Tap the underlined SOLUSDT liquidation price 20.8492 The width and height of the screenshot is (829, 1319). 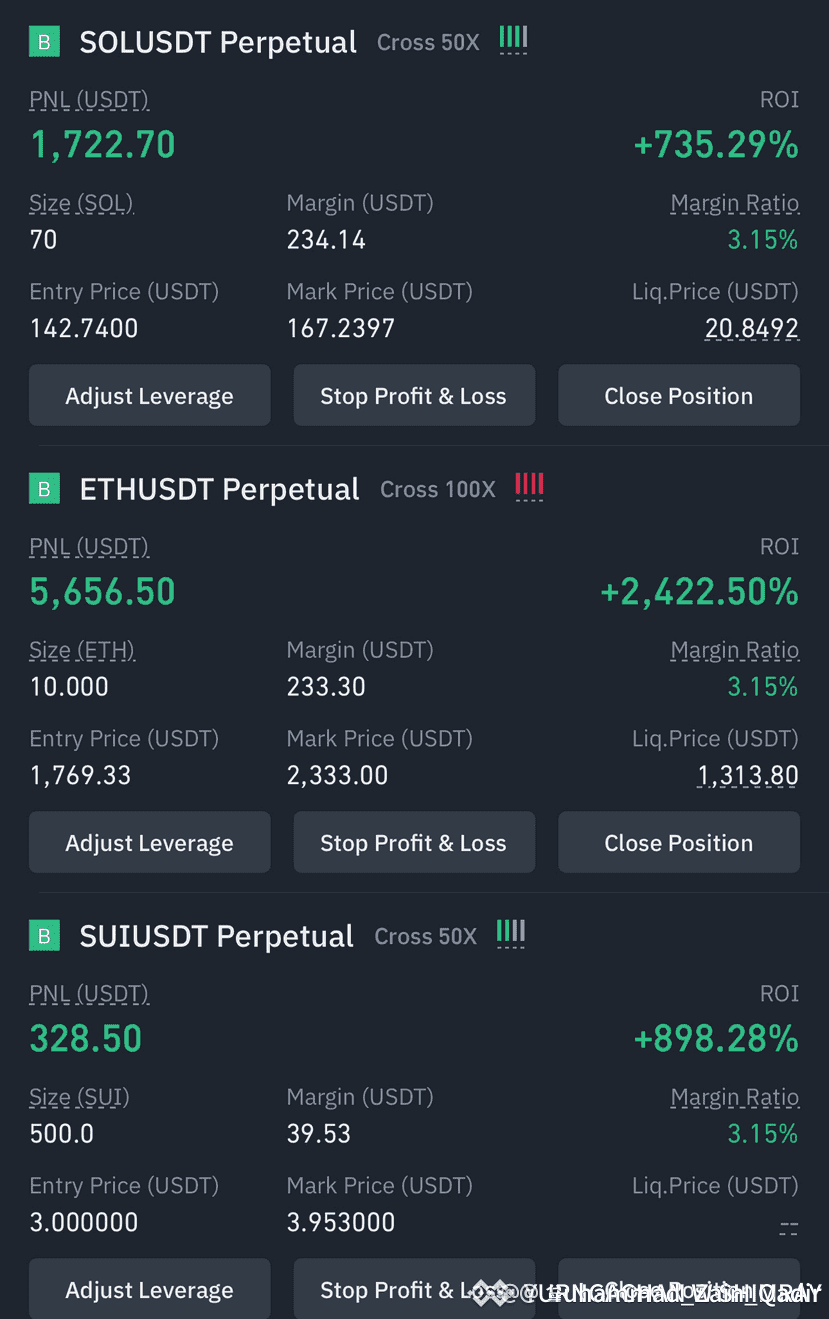[752, 329]
